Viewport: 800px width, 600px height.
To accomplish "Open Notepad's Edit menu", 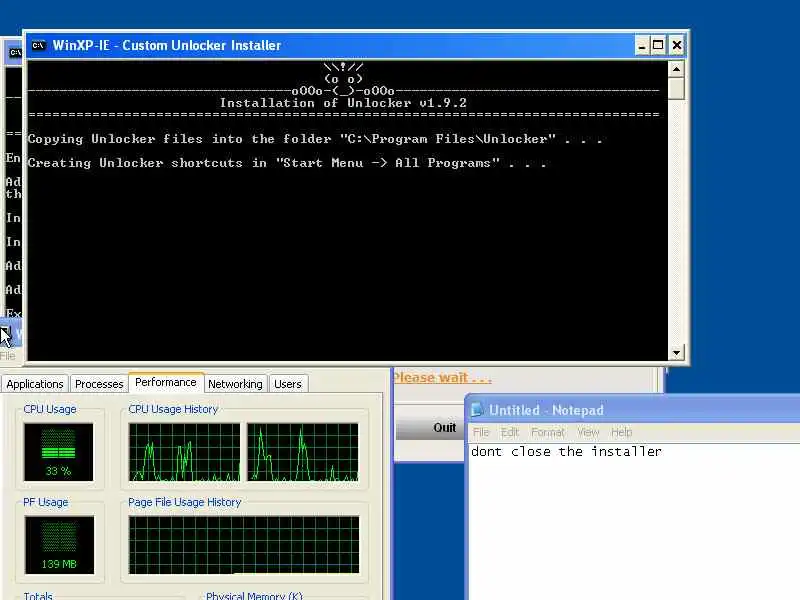I will click(x=509, y=433).
